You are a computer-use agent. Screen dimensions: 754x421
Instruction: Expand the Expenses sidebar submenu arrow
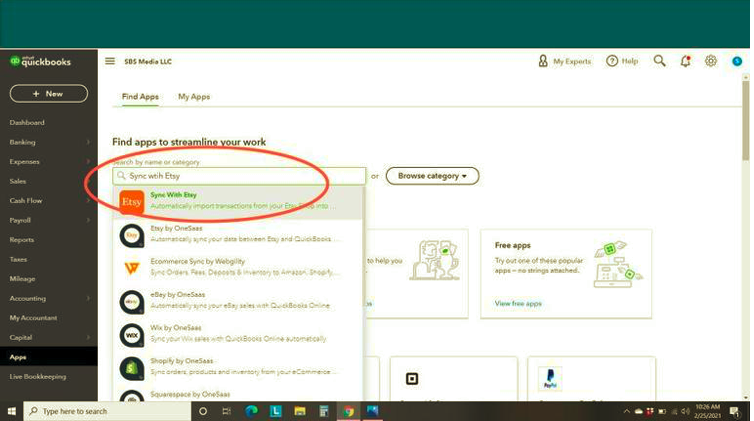tap(88, 161)
